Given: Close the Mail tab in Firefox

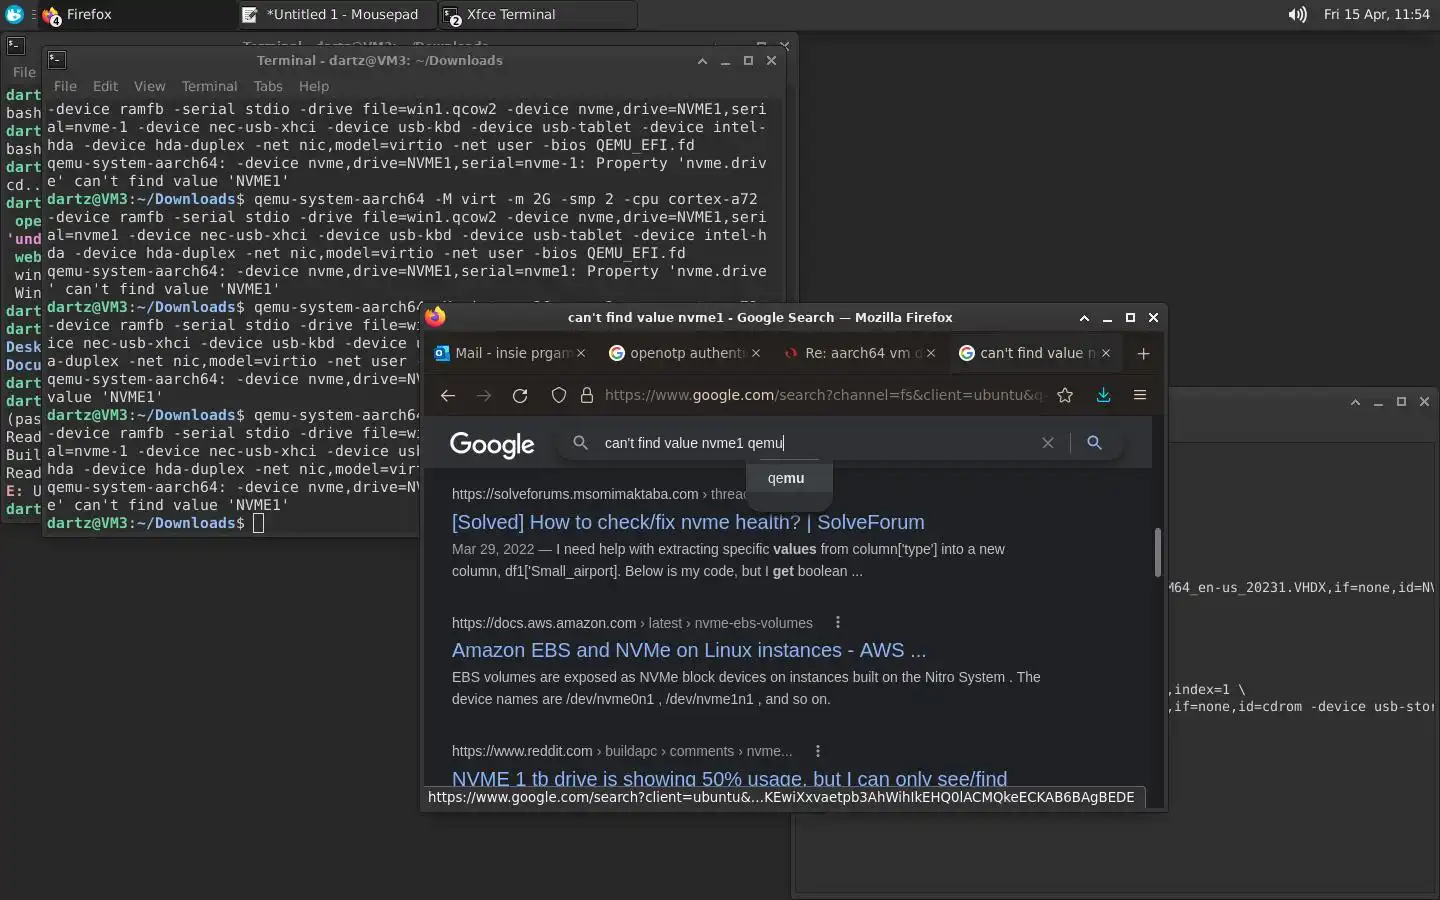Looking at the screenshot, I should (x=581, y=353).
